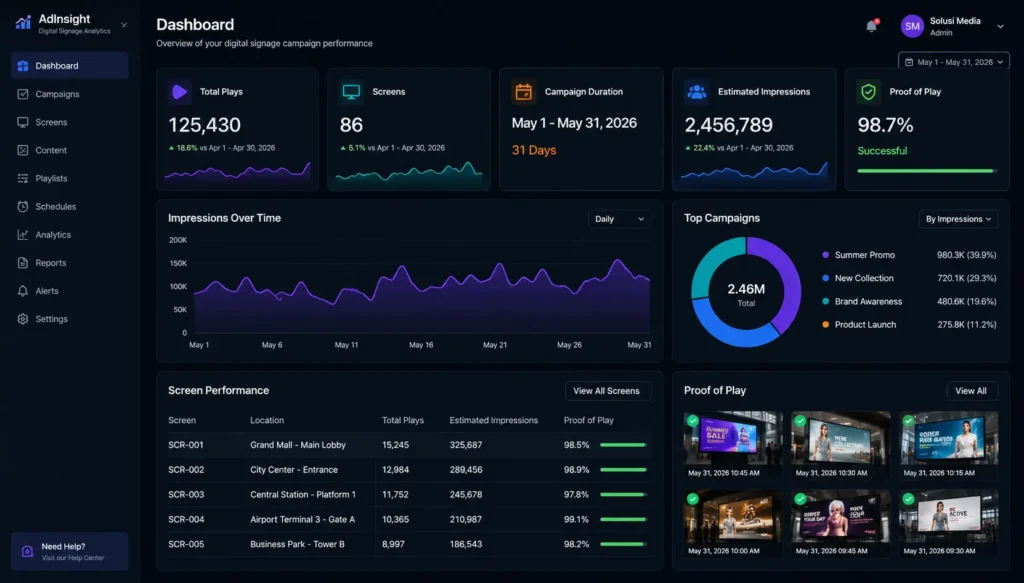1024x583 pixels.
Task: Click the Campaigns sidebar icon
Action: 23,94
